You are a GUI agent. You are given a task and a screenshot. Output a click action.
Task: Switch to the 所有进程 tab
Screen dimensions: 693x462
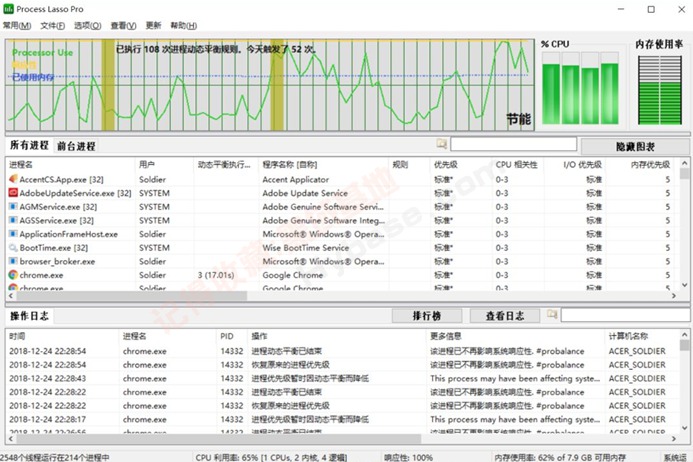(x=29, y=145)
